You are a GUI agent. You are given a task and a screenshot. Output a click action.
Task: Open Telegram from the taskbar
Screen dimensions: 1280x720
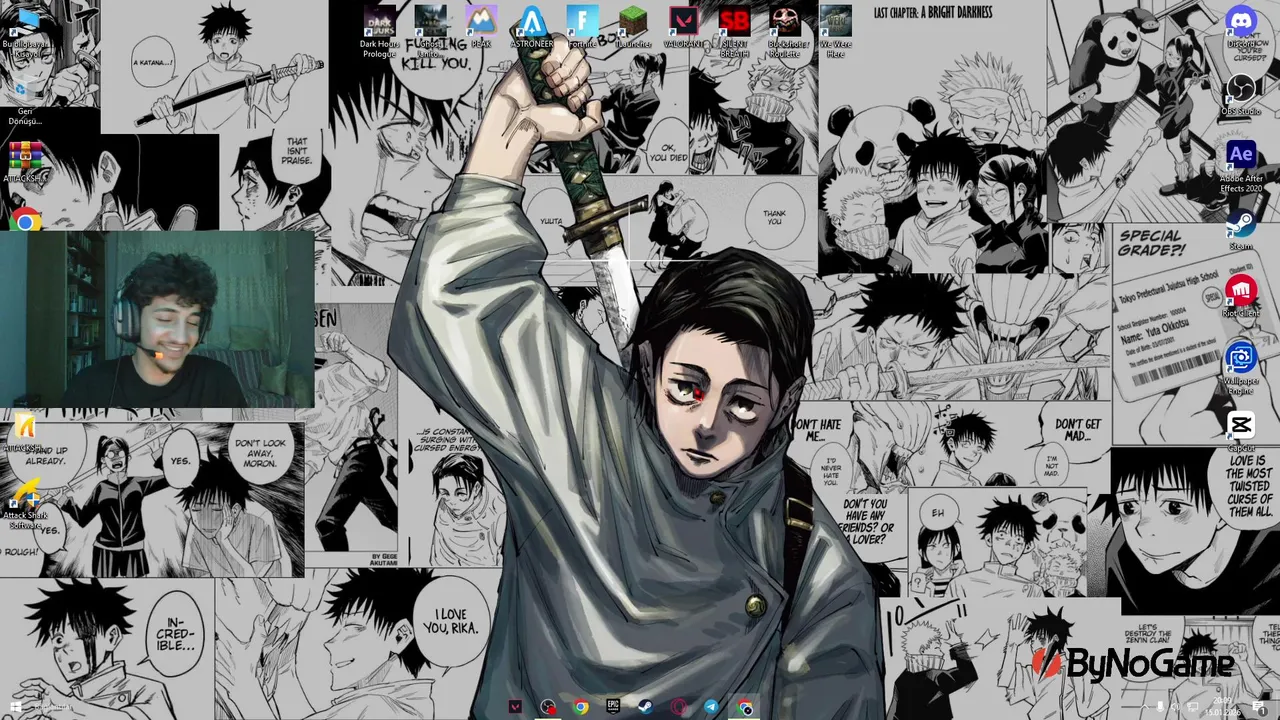(711, 707)
